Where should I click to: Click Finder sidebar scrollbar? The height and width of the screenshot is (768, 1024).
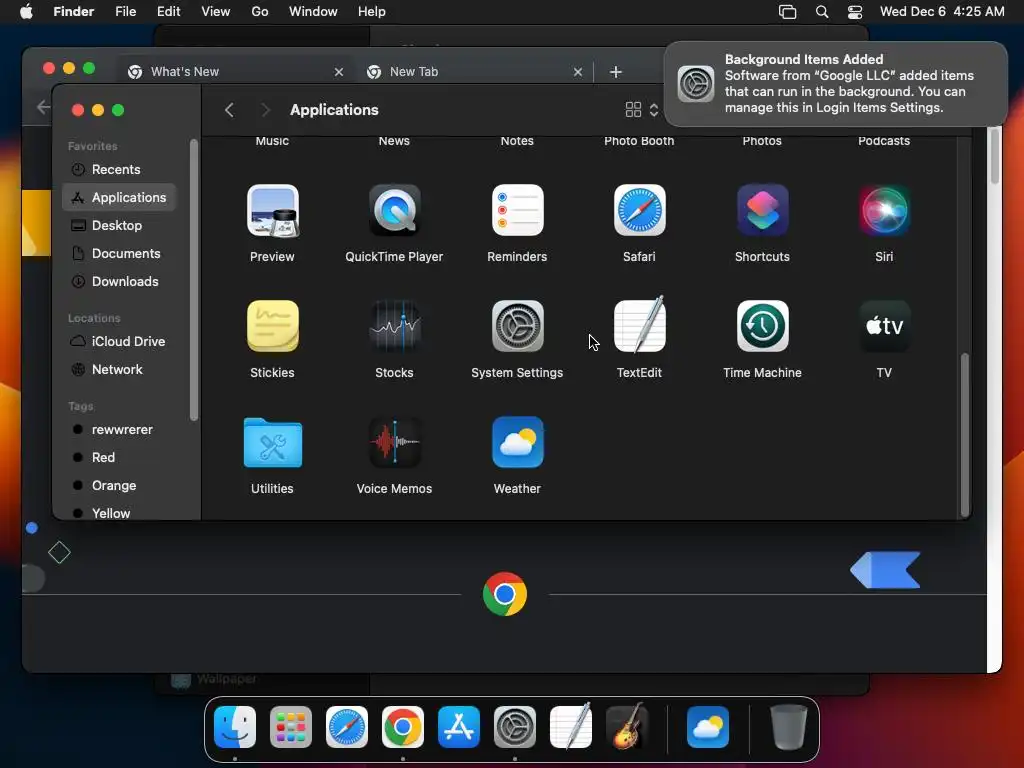tap(193, 280)
